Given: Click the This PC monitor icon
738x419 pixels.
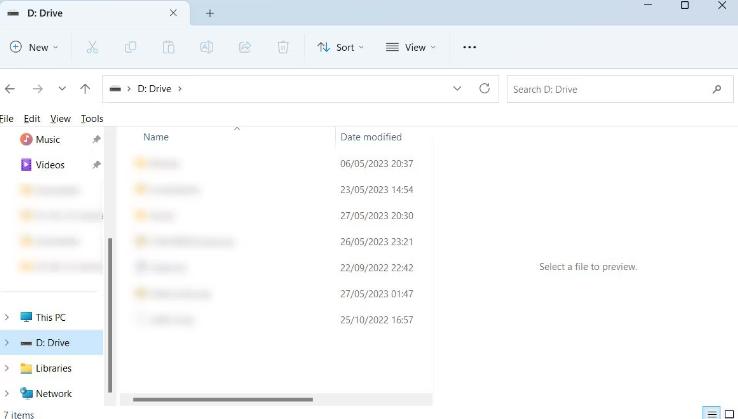Looking at the screenshot, I should point(26,317).
